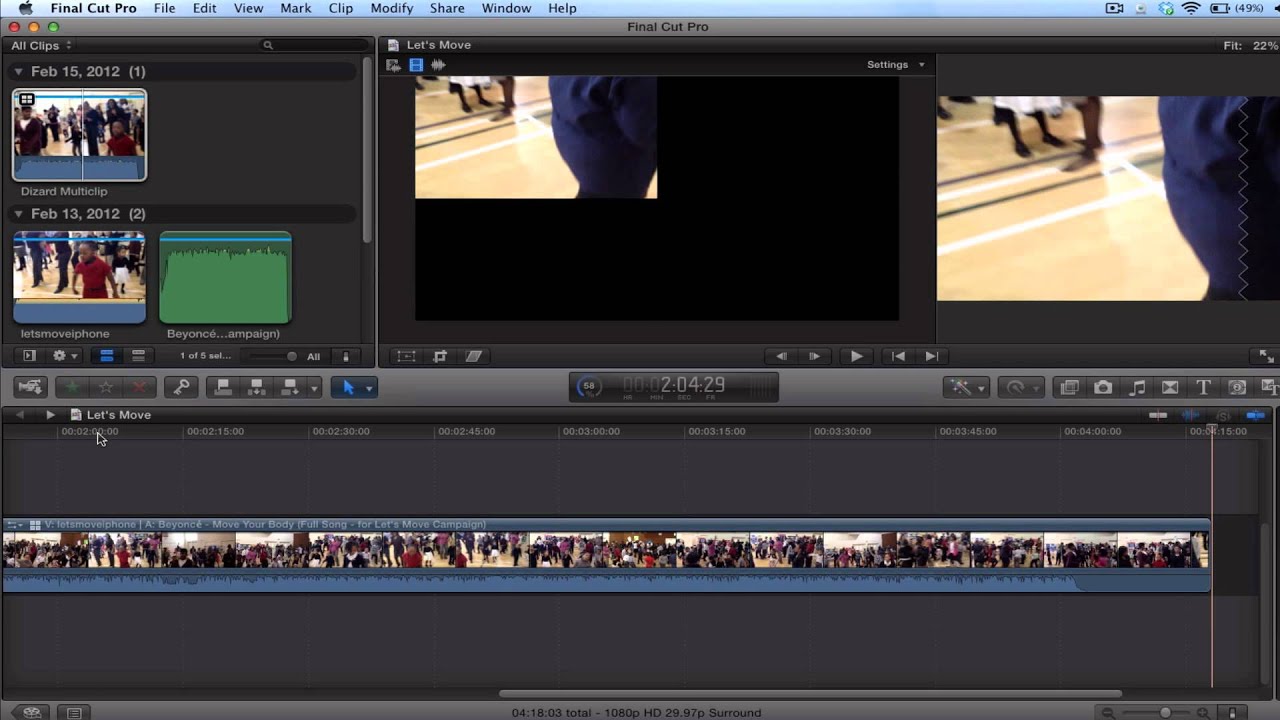Connect selected clip to primary storyline
The image size is (1280, 720).
223,387
